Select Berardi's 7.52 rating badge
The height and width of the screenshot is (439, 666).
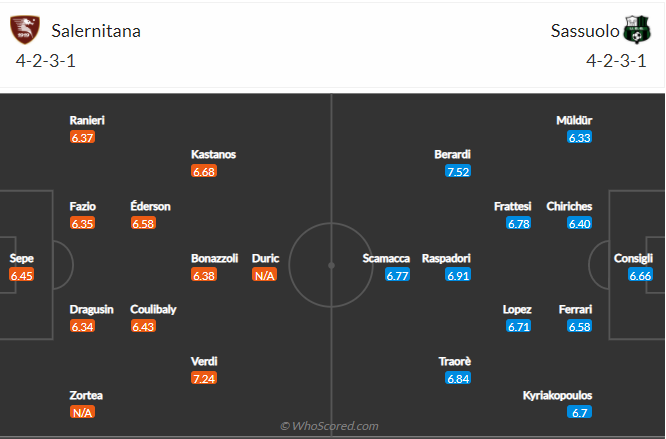tap(458, 172)
